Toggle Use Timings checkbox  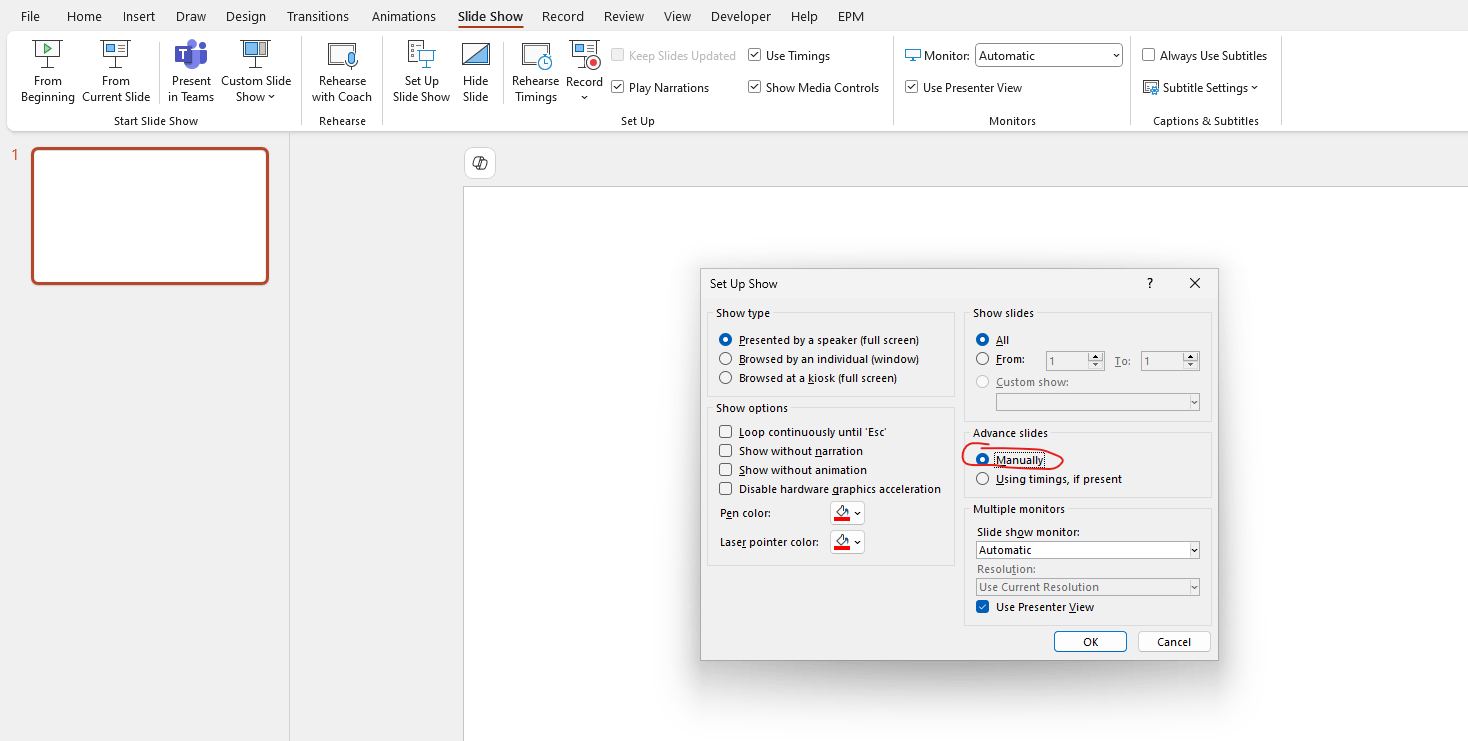[755, 56]
